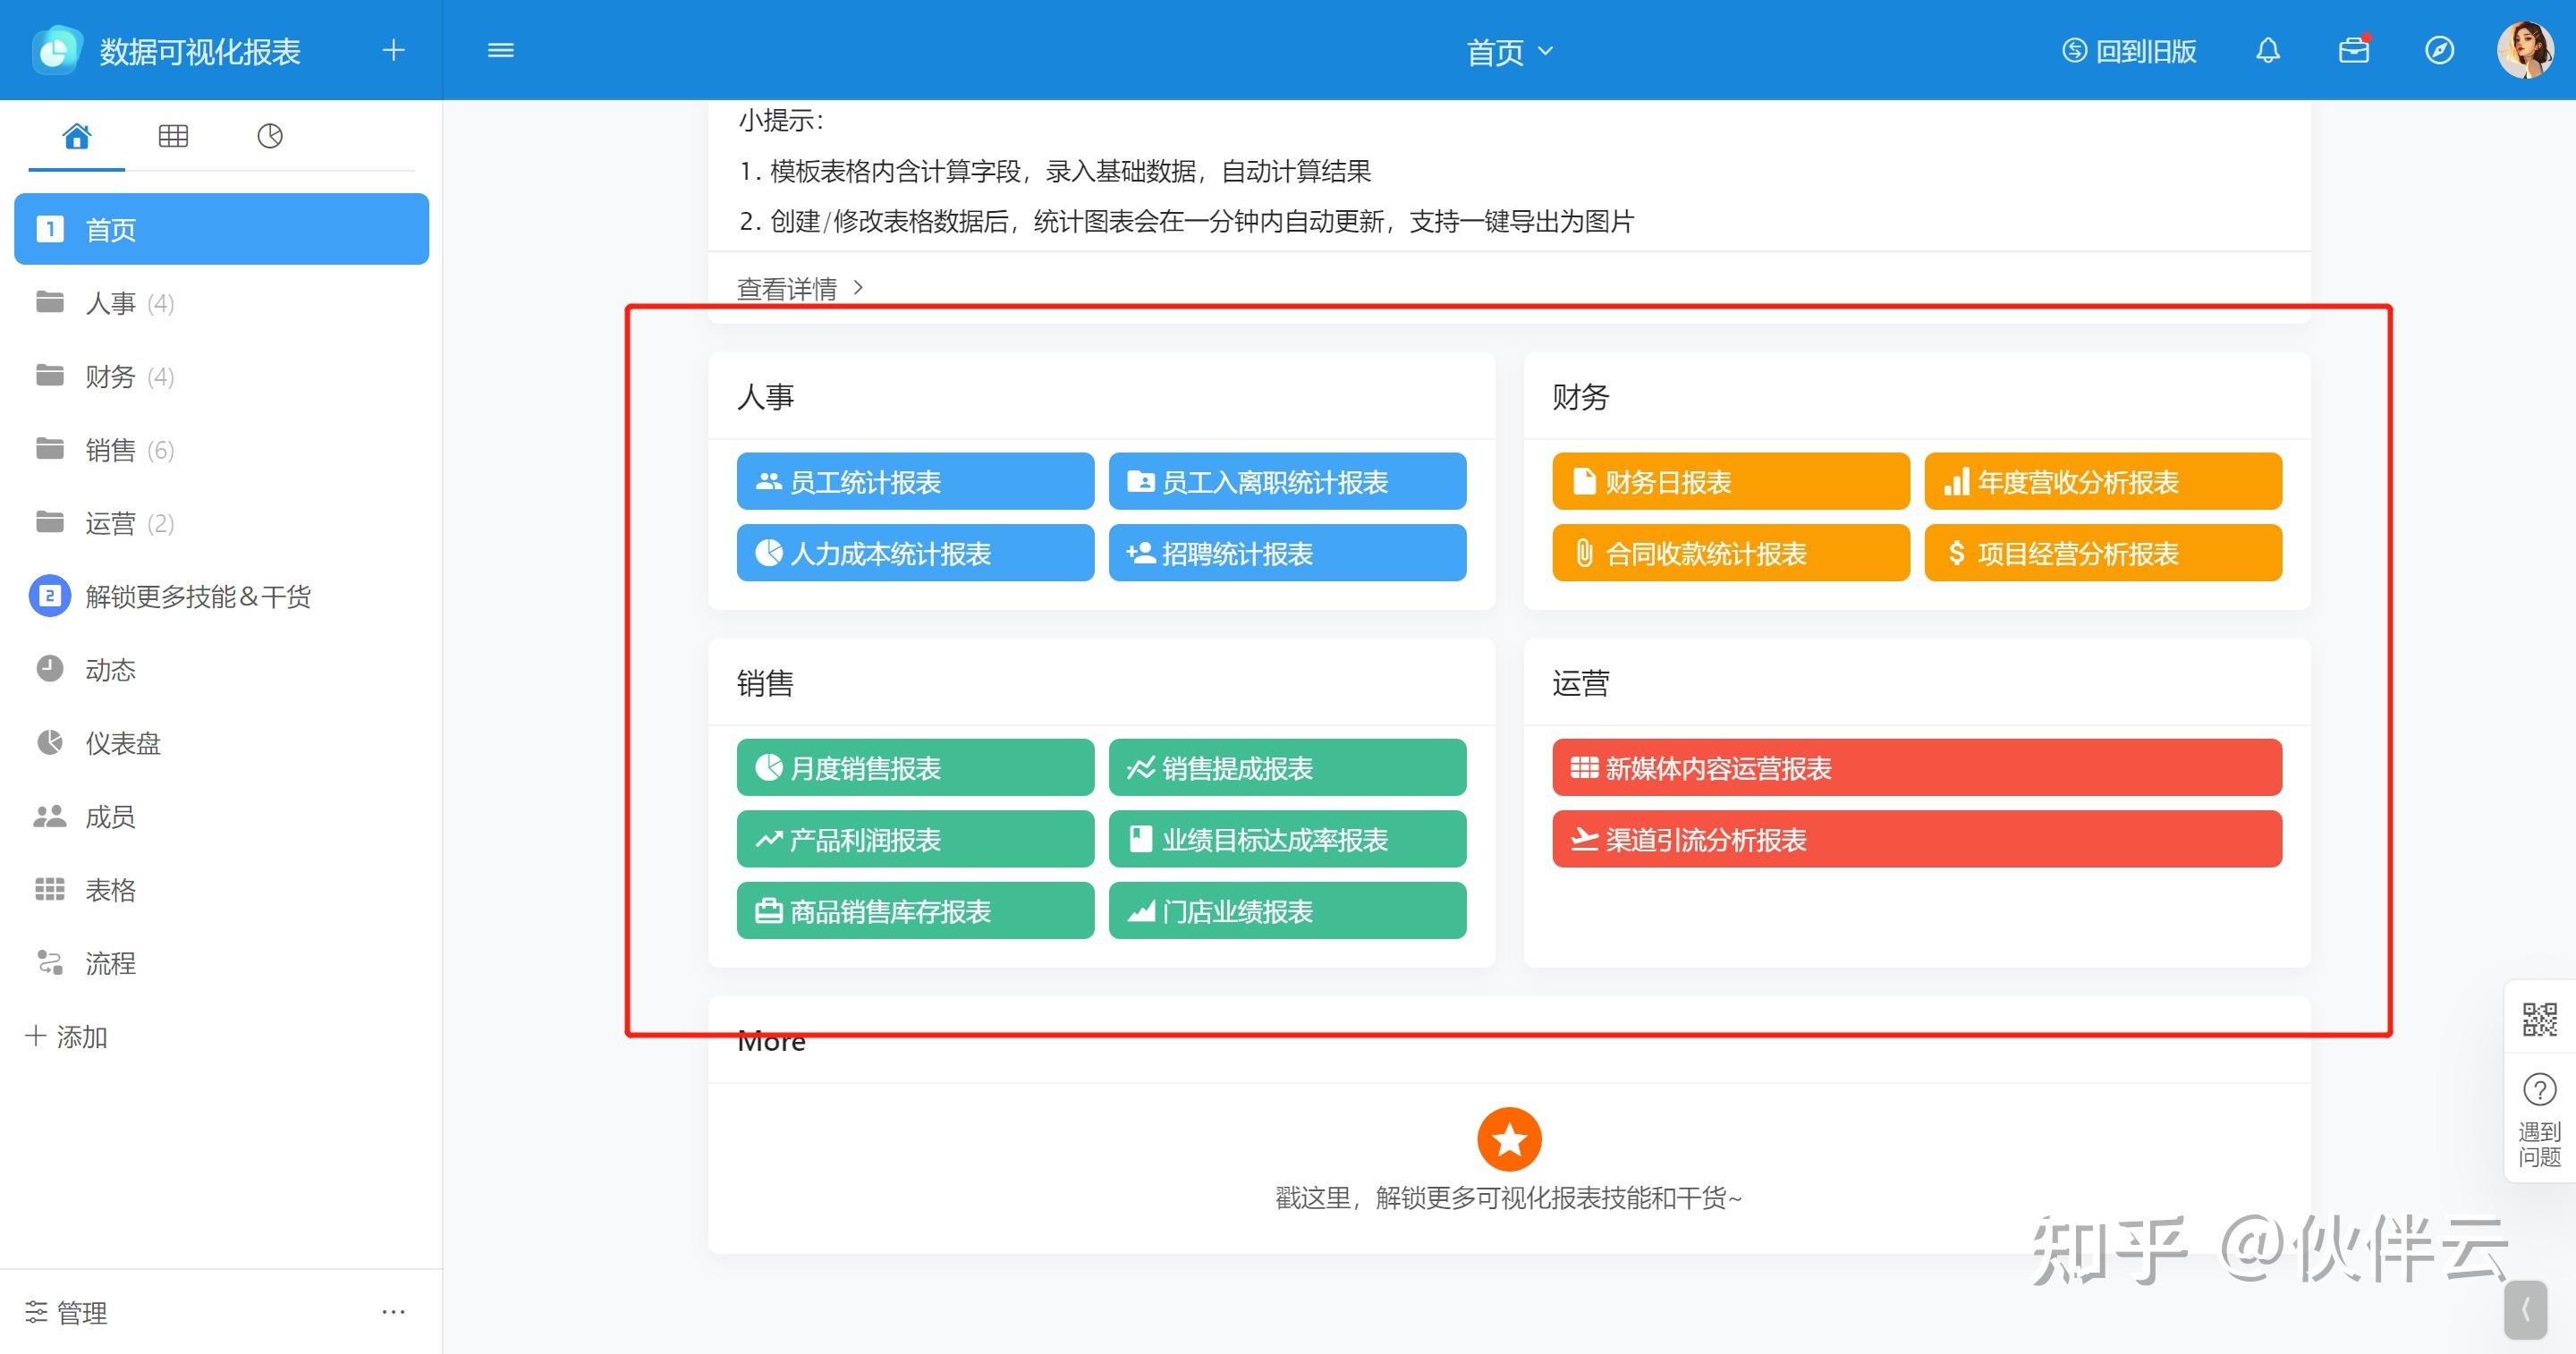Open the QR code icon
Image resolution: width=2576 pixels, height=1354 pixels.
click(x=2539, y=1019)
